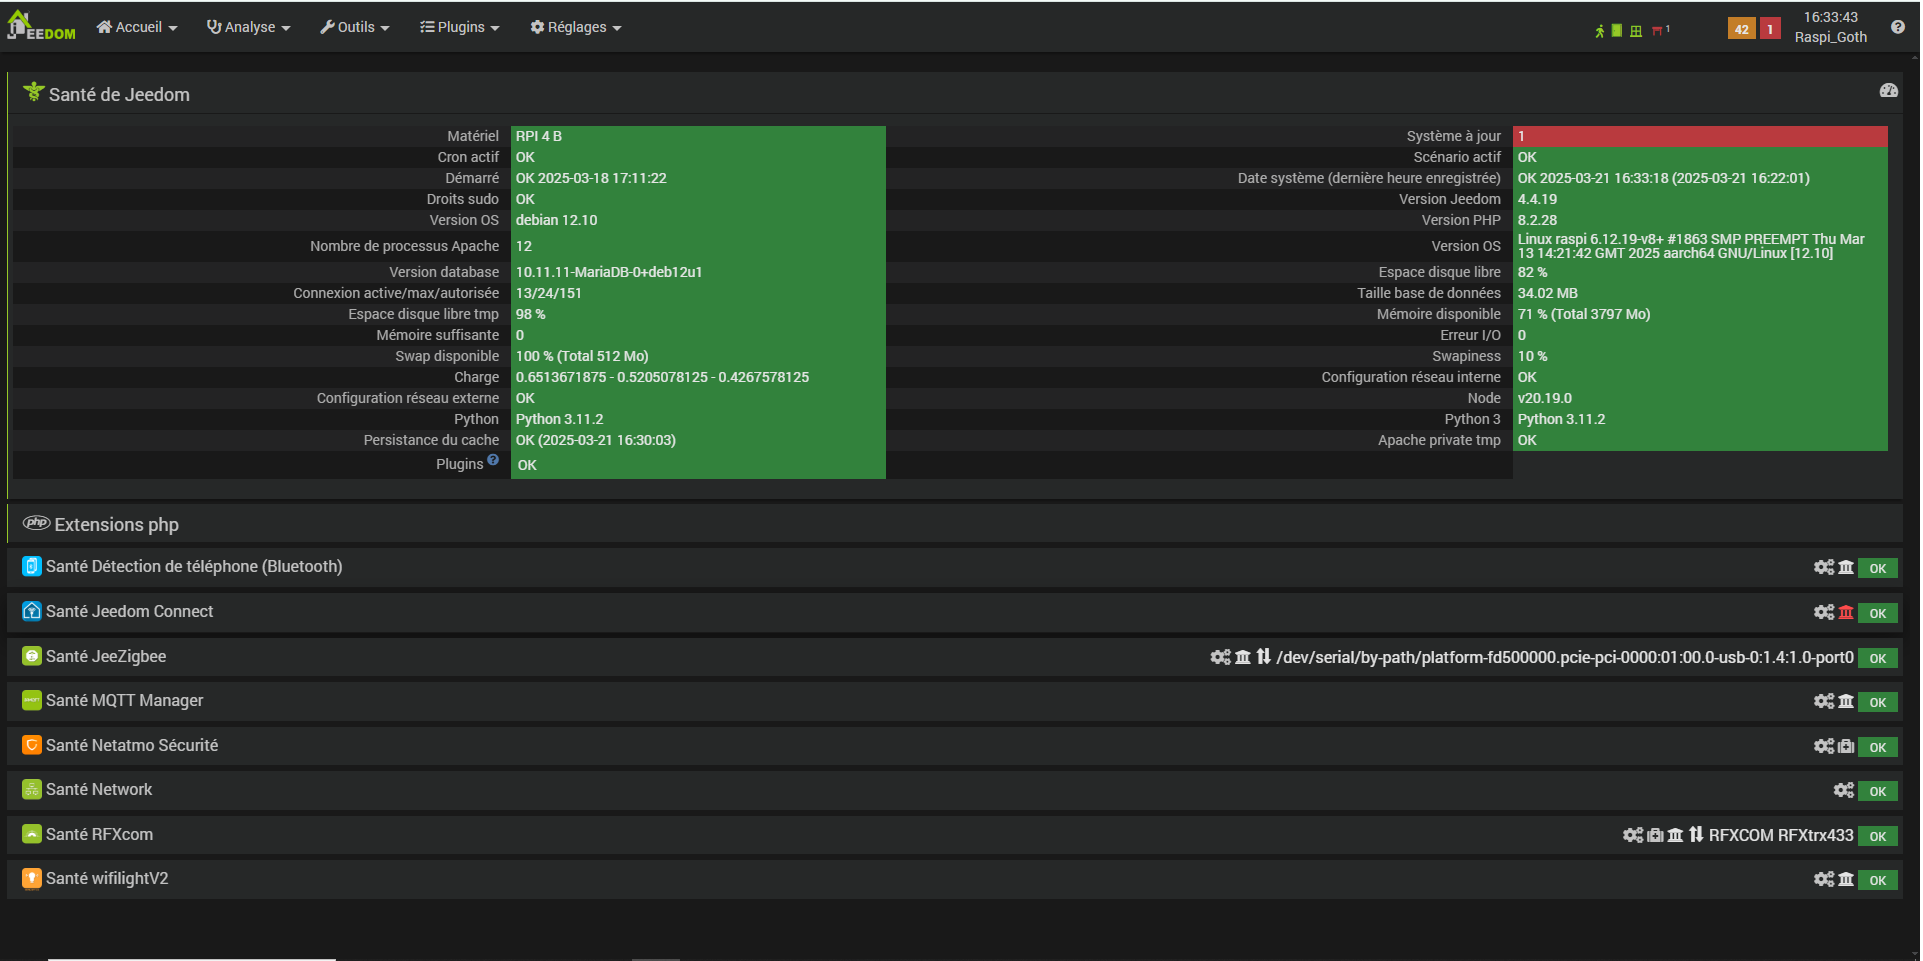Screen dimensions: 1923x961
Task: Click the Plugins help question mark tooltip
Action: (493, 460)
